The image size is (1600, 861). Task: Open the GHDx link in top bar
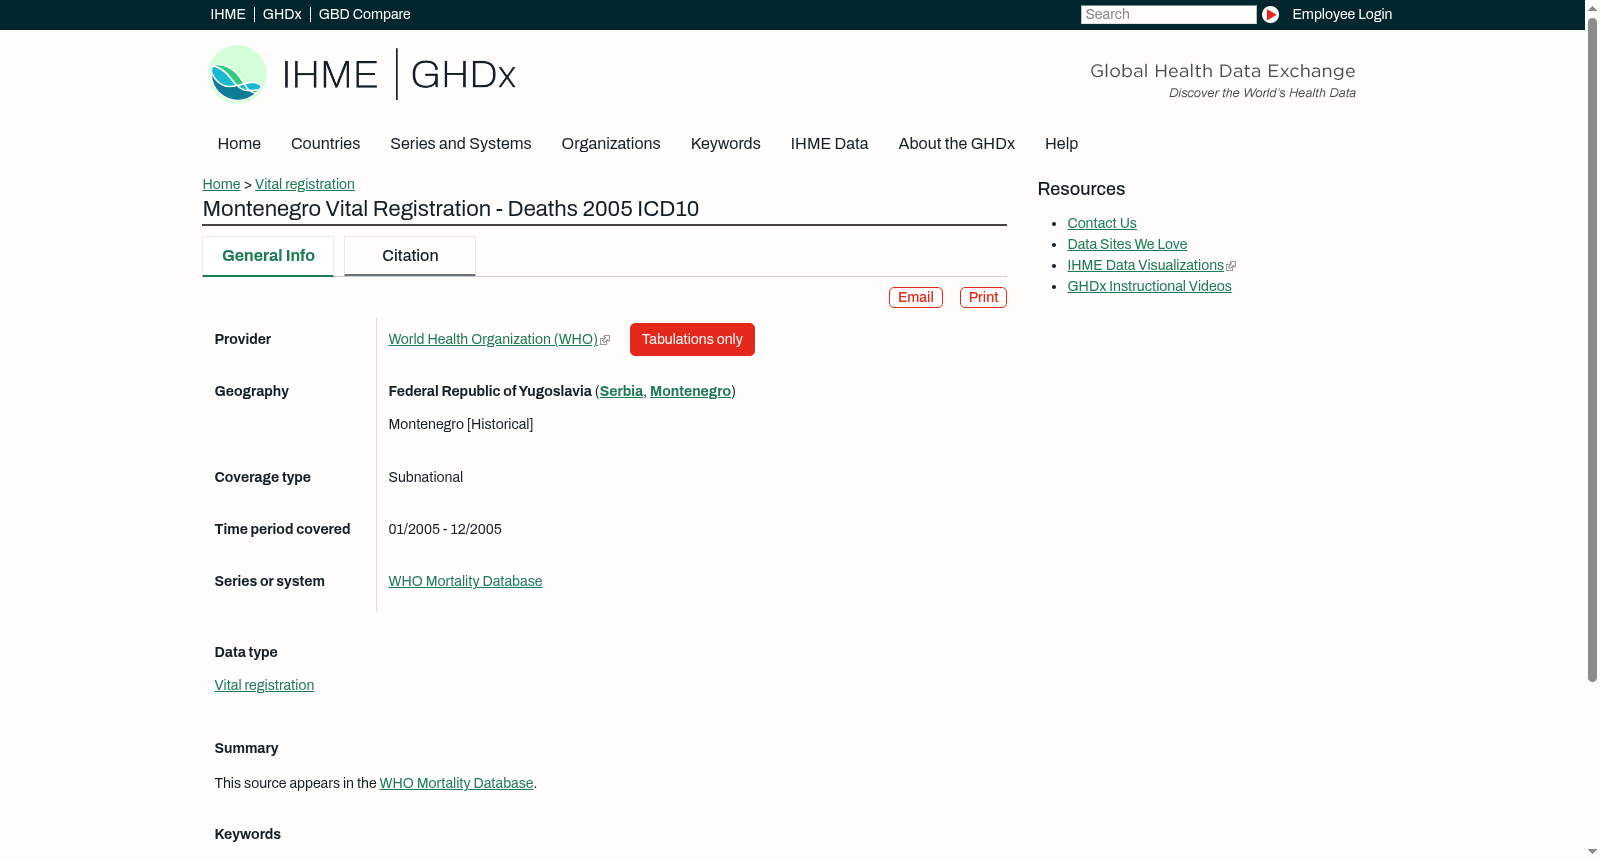point(282,14)
